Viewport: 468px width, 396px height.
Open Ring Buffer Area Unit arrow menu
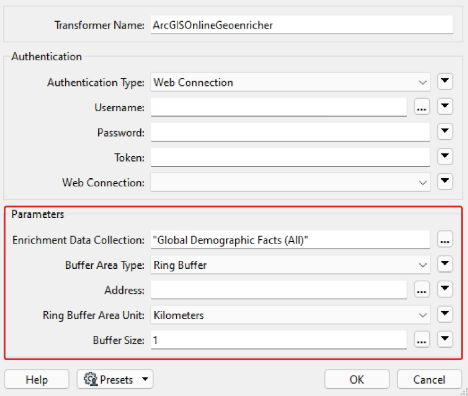point(445,314)
